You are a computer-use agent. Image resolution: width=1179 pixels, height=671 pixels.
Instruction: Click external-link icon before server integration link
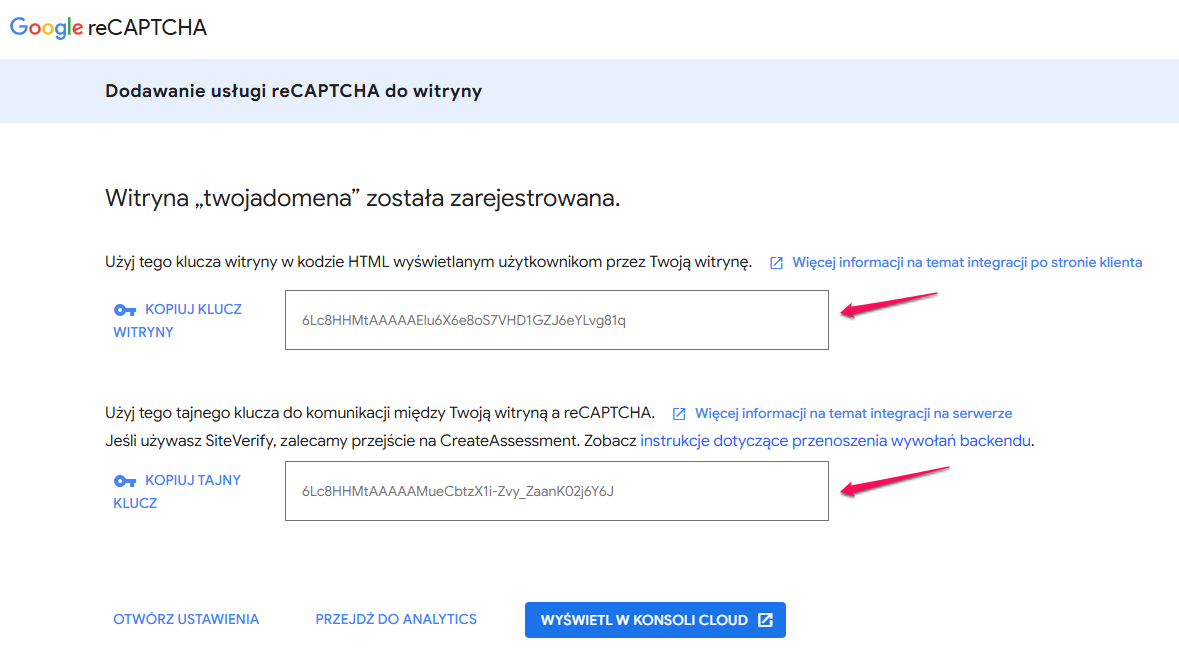click(679, 414)
